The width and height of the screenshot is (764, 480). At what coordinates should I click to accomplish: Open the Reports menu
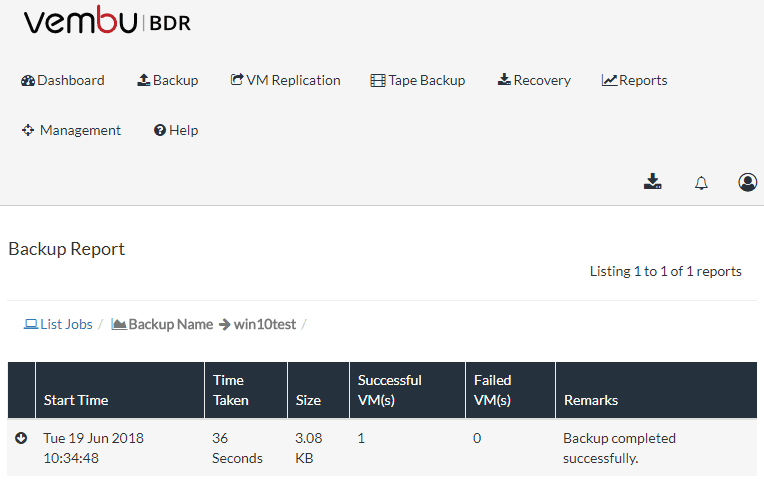635,80
